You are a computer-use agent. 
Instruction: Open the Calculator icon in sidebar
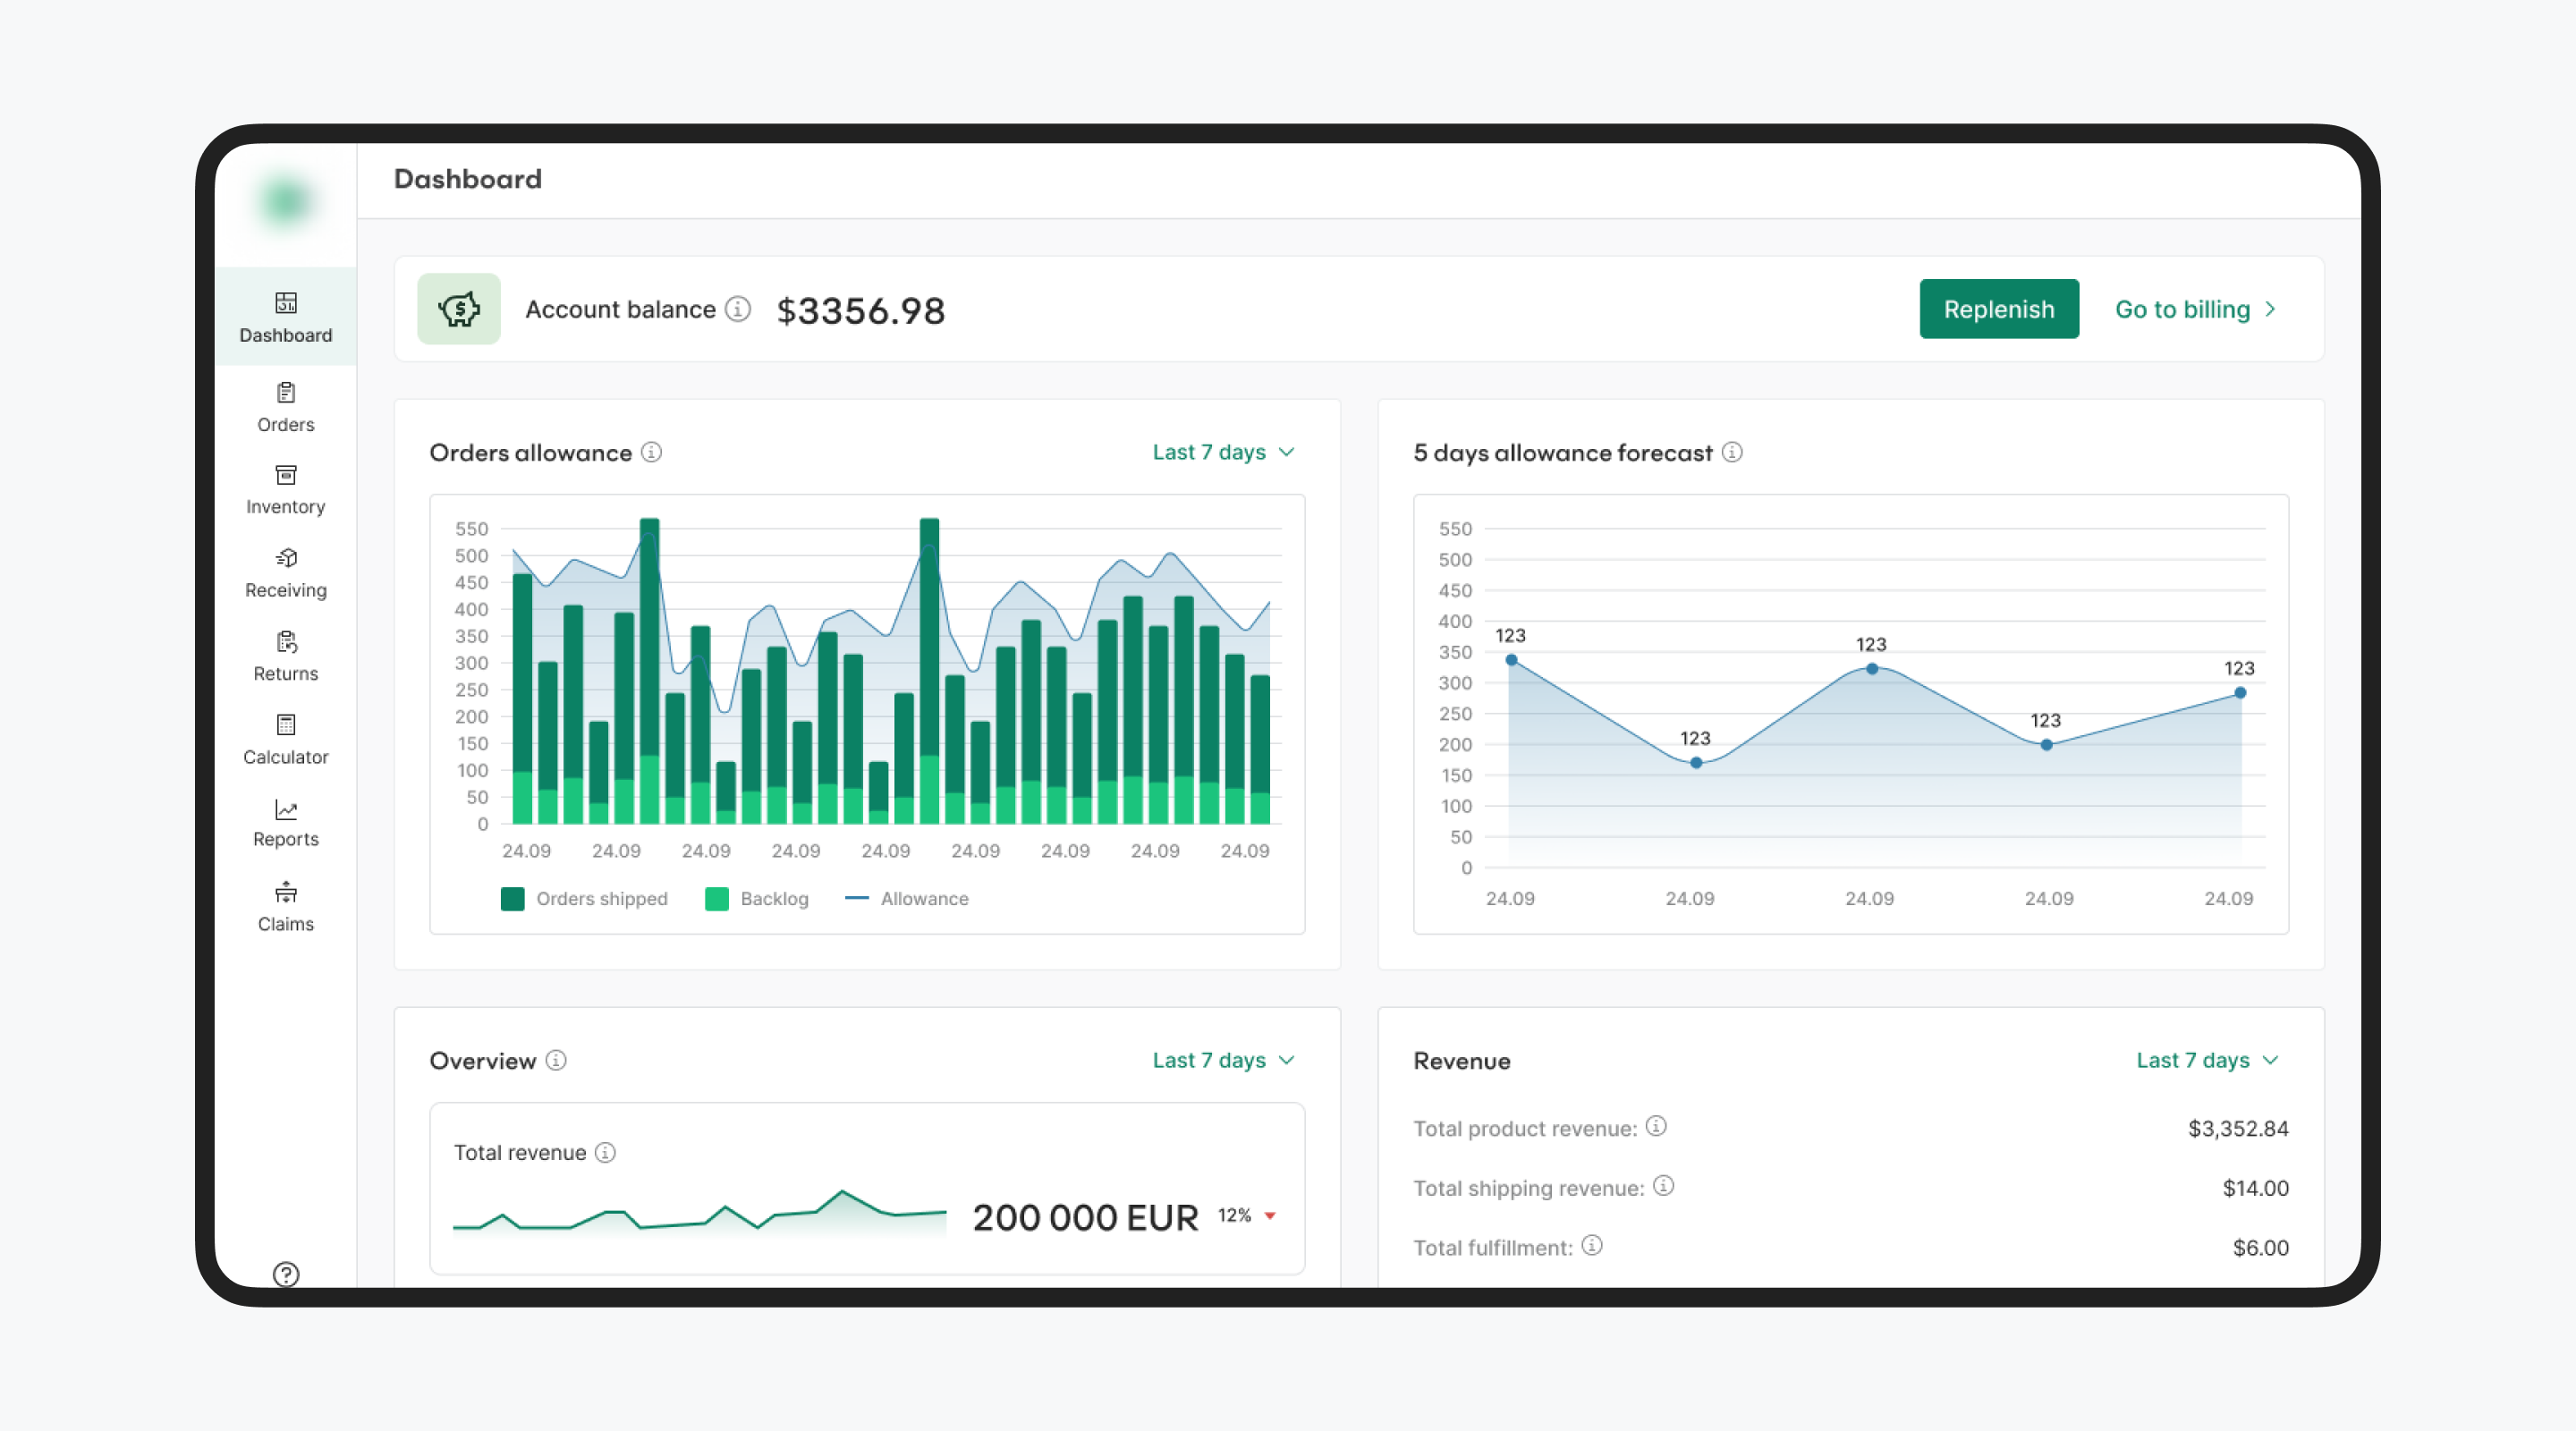pos(286,724)
